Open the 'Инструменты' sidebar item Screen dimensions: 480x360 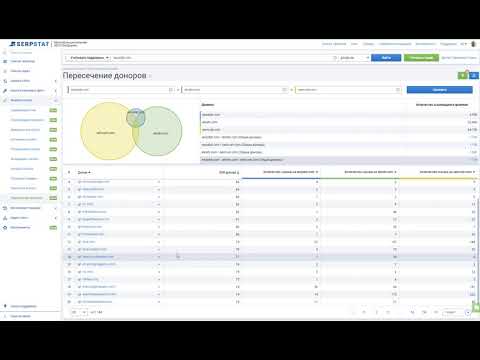(20, 228)
